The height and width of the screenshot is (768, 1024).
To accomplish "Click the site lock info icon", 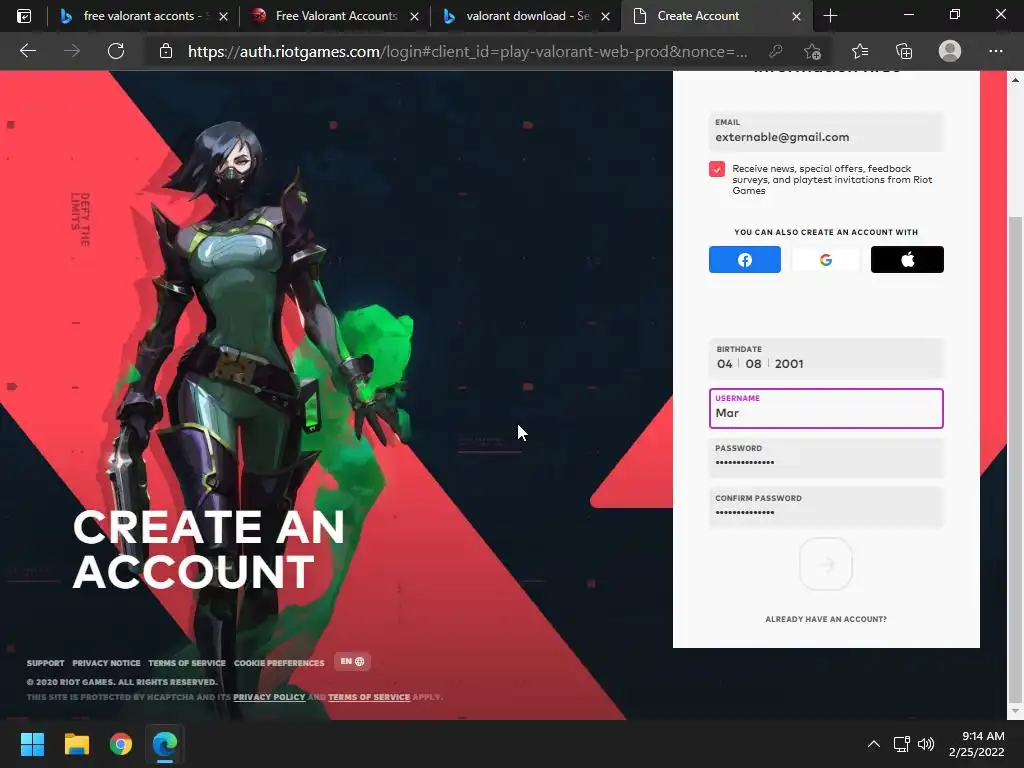I will tap(166, 51).
